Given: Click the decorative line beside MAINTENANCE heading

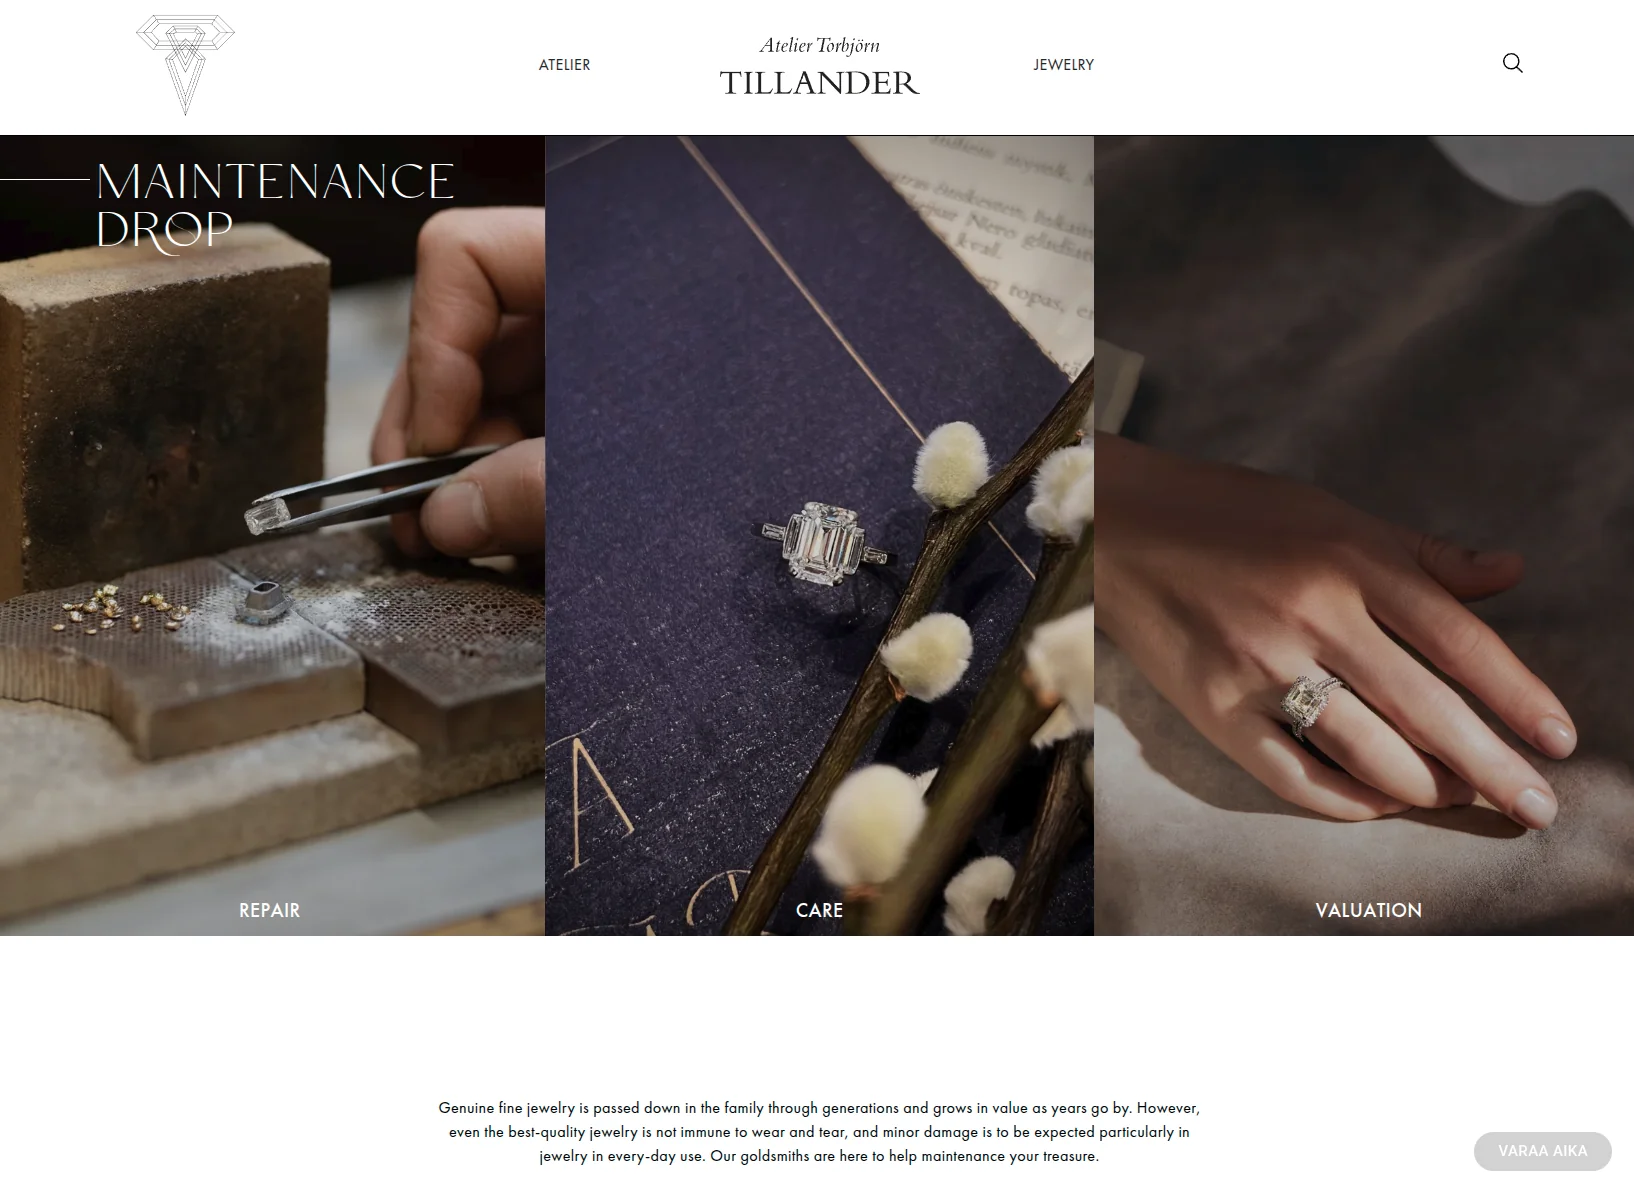Looking at the screenshot, I should tap(45, 180).
